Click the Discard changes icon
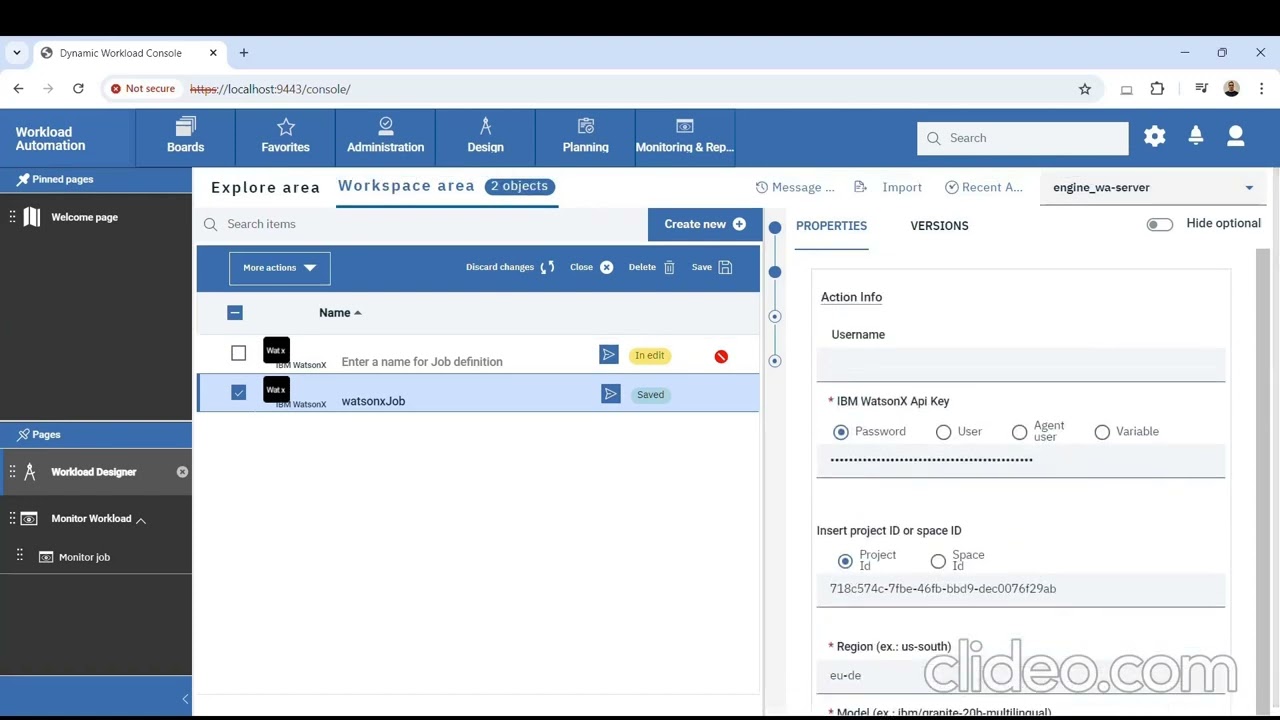The image size is (1280, 720). [547, 267]
